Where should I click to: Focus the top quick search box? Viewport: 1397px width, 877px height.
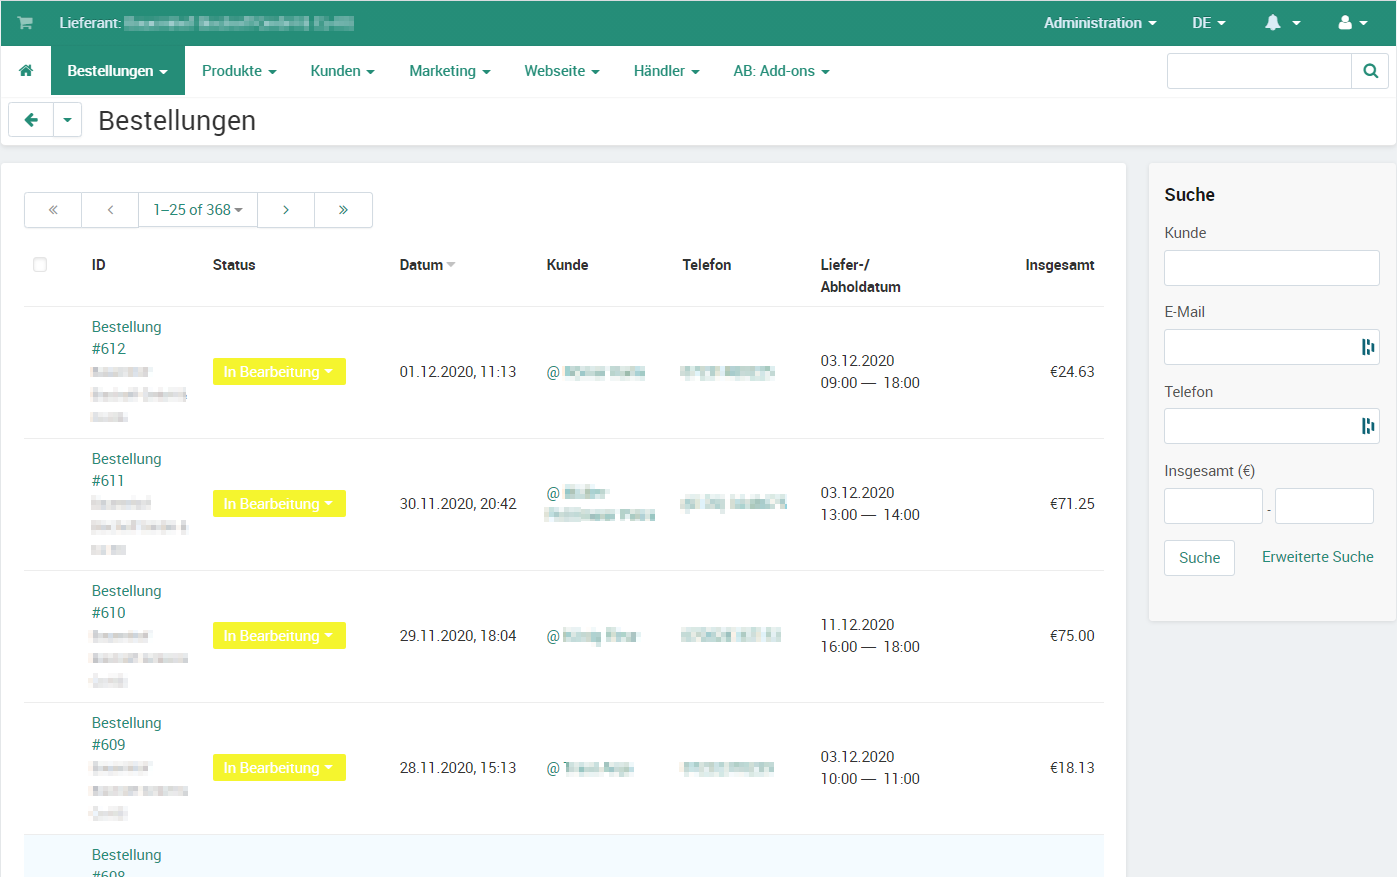(x=1259, y=71)
